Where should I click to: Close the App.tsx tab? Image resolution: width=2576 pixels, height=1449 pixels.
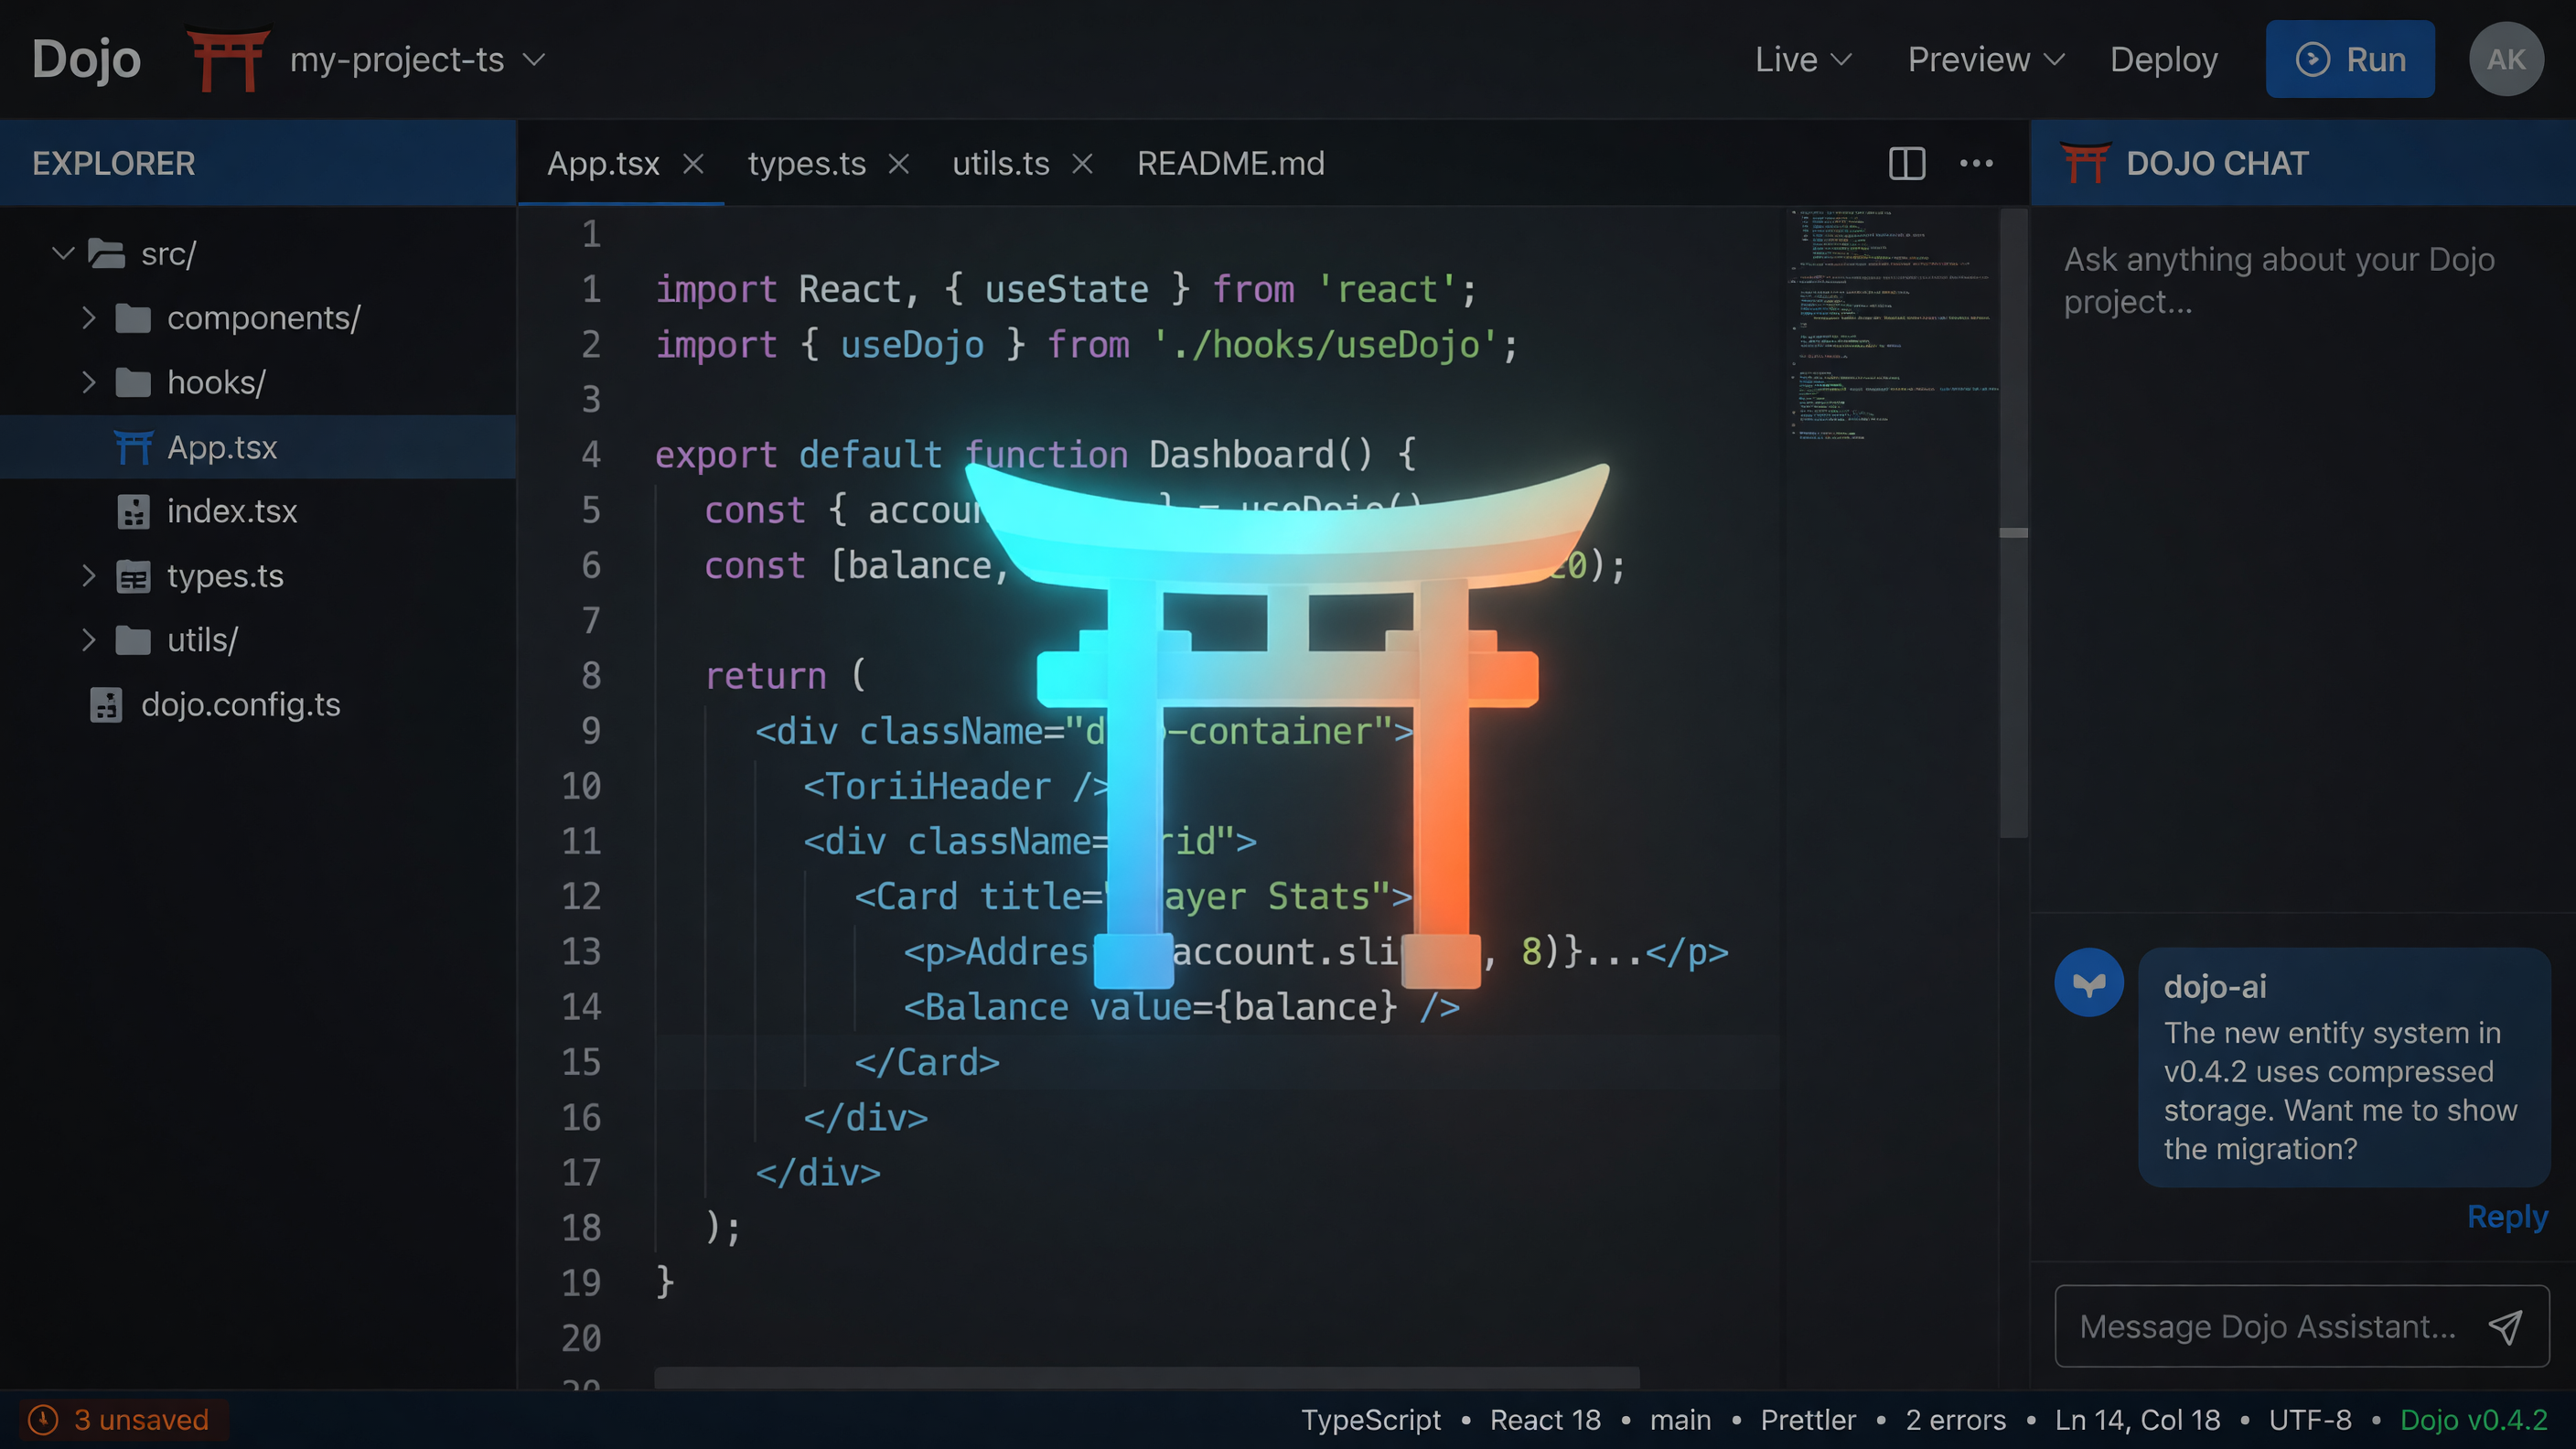click(x=693, y=163)
